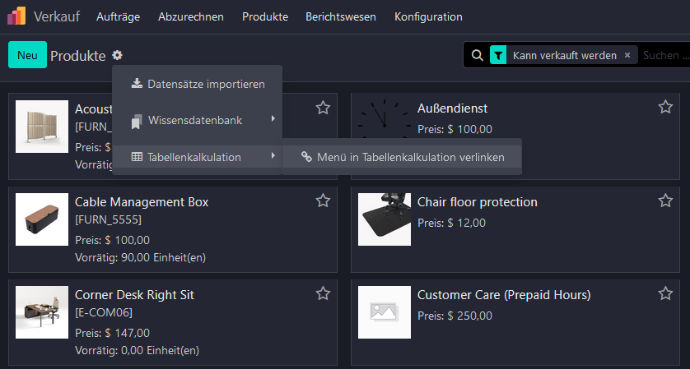Click the gear icon next to Produkte
The image size is (690, 369).
click(117, 55)
